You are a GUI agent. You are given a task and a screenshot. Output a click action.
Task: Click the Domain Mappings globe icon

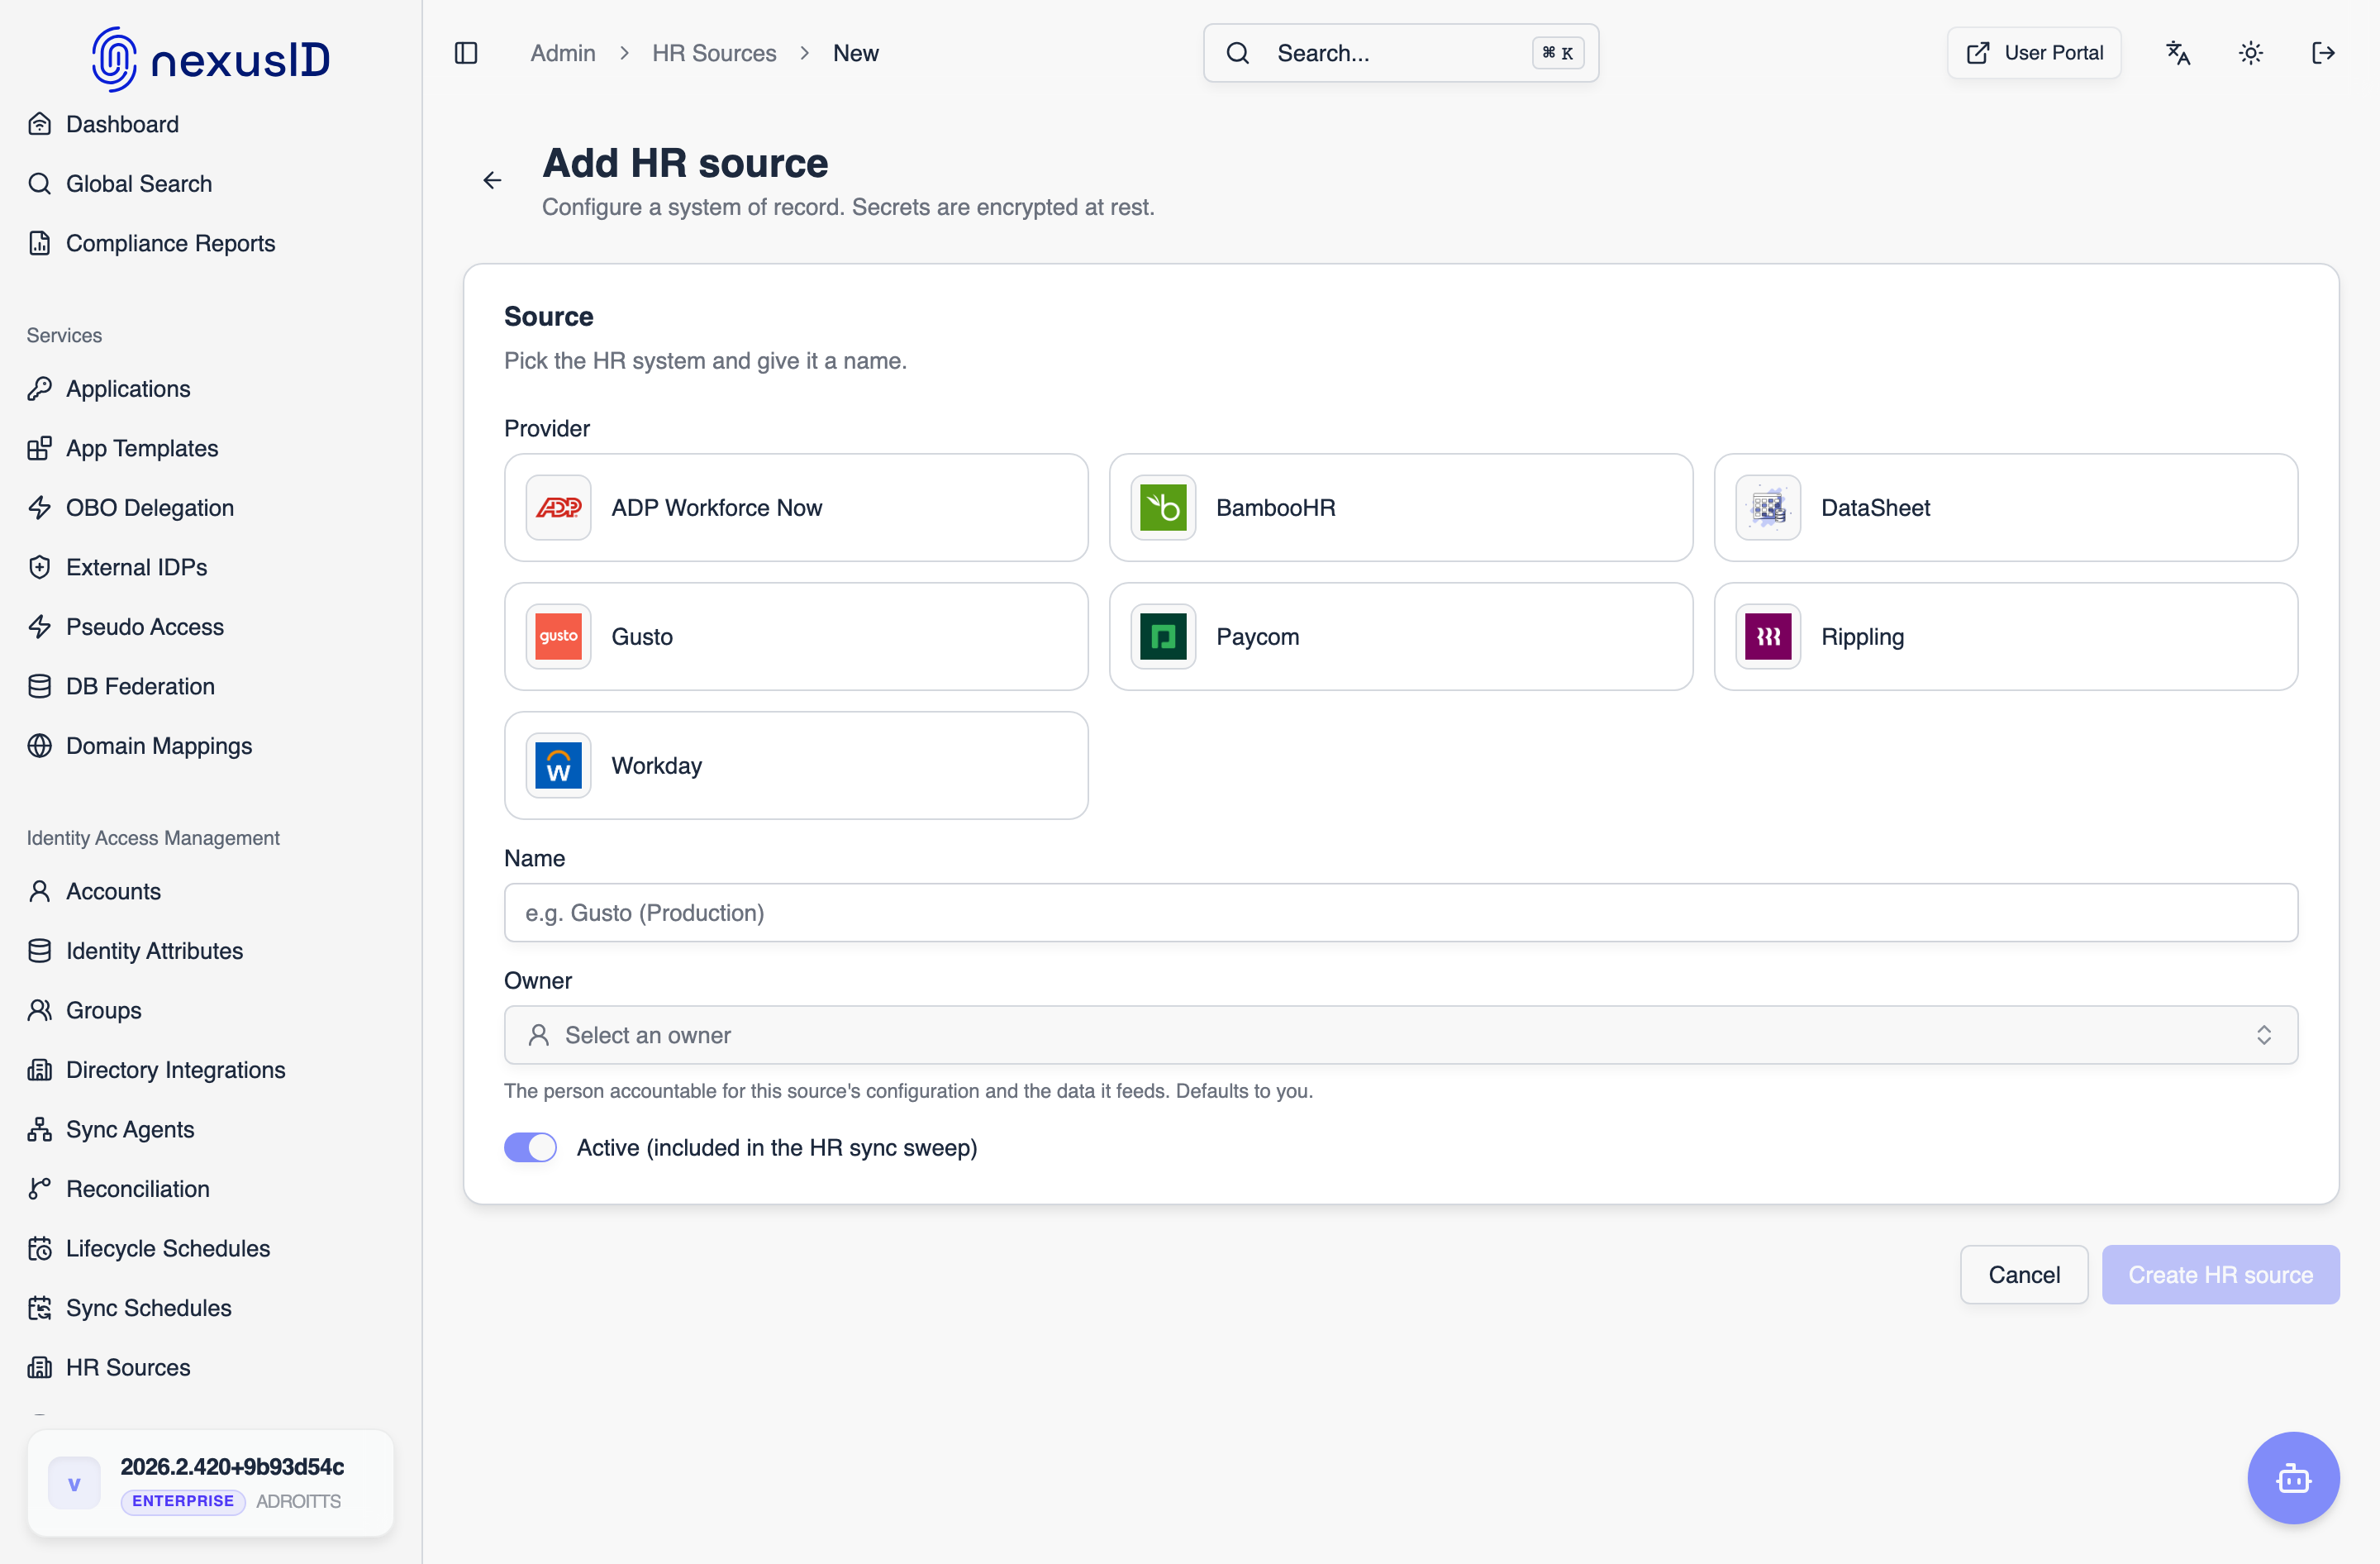(40, 746)
